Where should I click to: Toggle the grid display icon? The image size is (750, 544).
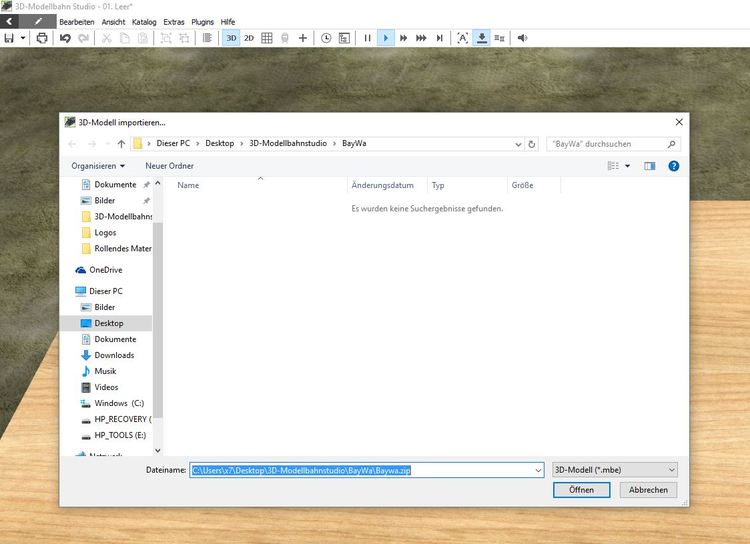[x=267, y=38]
